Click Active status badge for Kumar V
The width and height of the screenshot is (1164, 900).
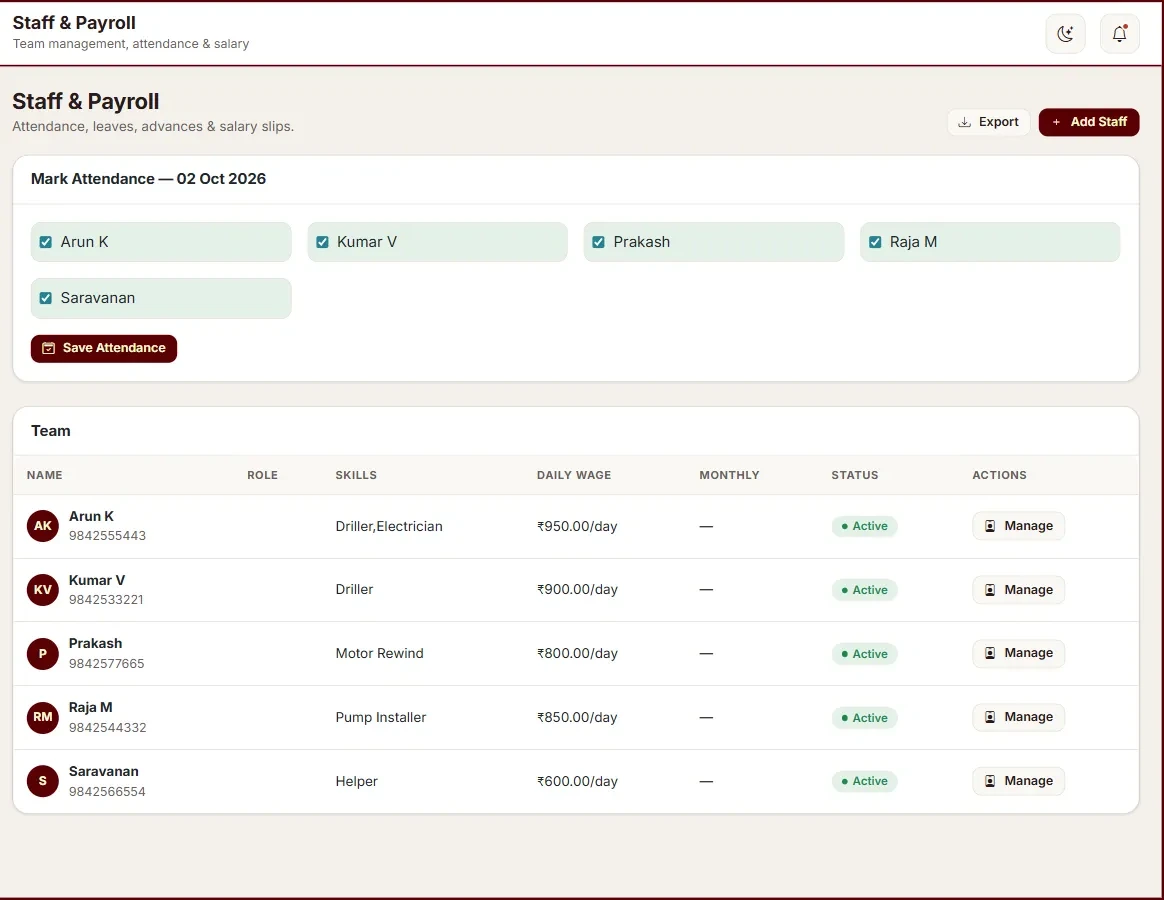pyautogui.click(x=864, y=590)
